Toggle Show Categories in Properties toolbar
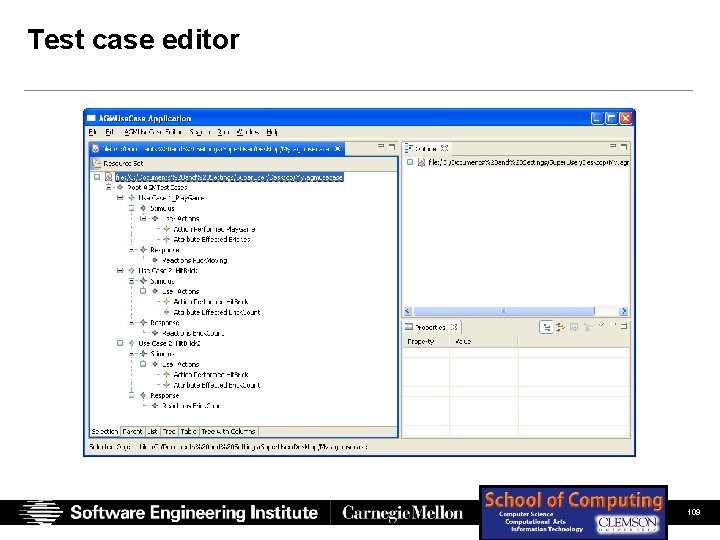Image resolution: width=720 pixels, height=540 pixels. click(x=546, y=327)
